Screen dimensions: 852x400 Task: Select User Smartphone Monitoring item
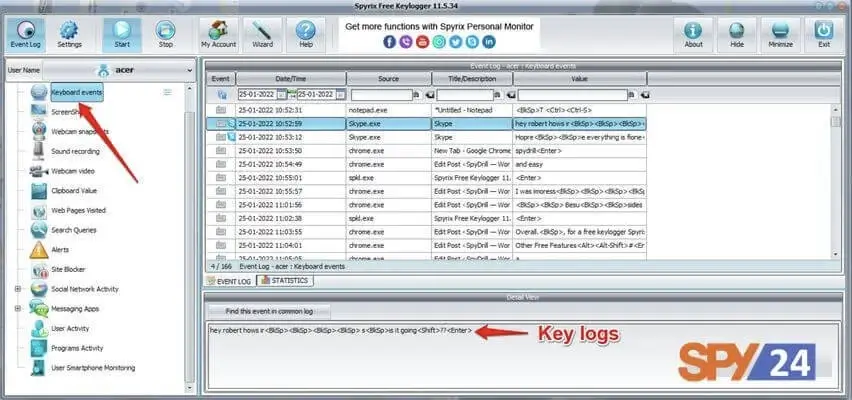[93, 367]
